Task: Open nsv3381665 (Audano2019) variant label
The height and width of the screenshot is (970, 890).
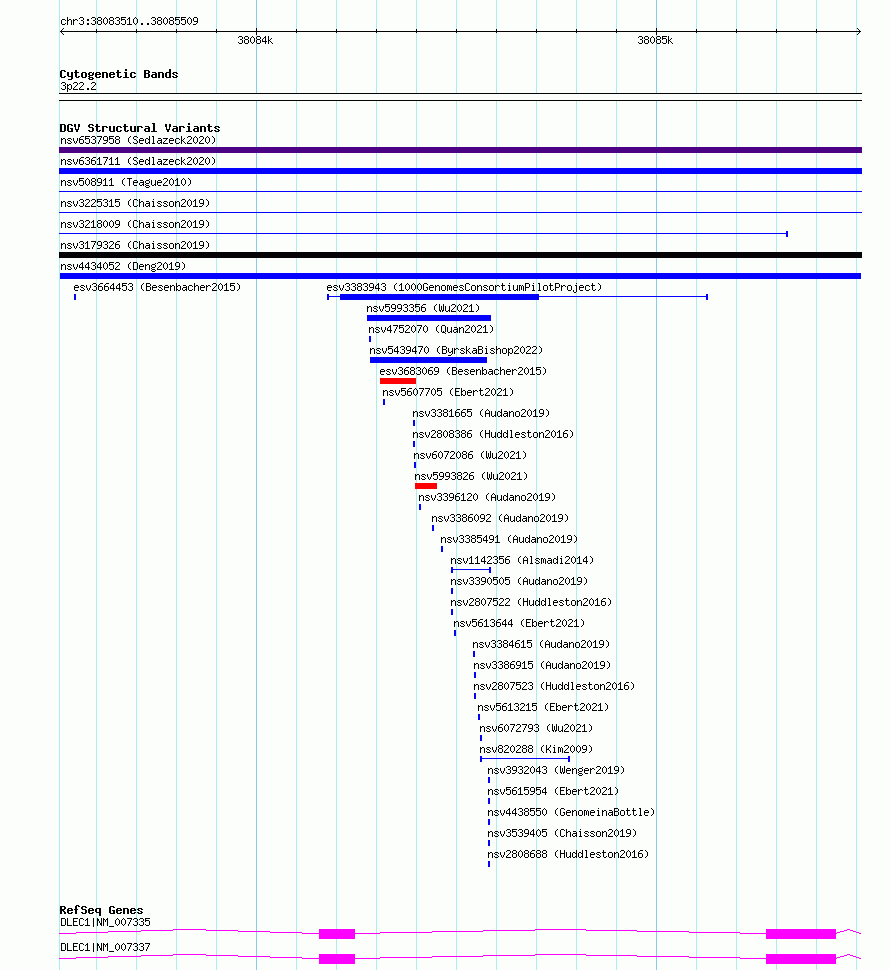Action: (x=481, y=414)
